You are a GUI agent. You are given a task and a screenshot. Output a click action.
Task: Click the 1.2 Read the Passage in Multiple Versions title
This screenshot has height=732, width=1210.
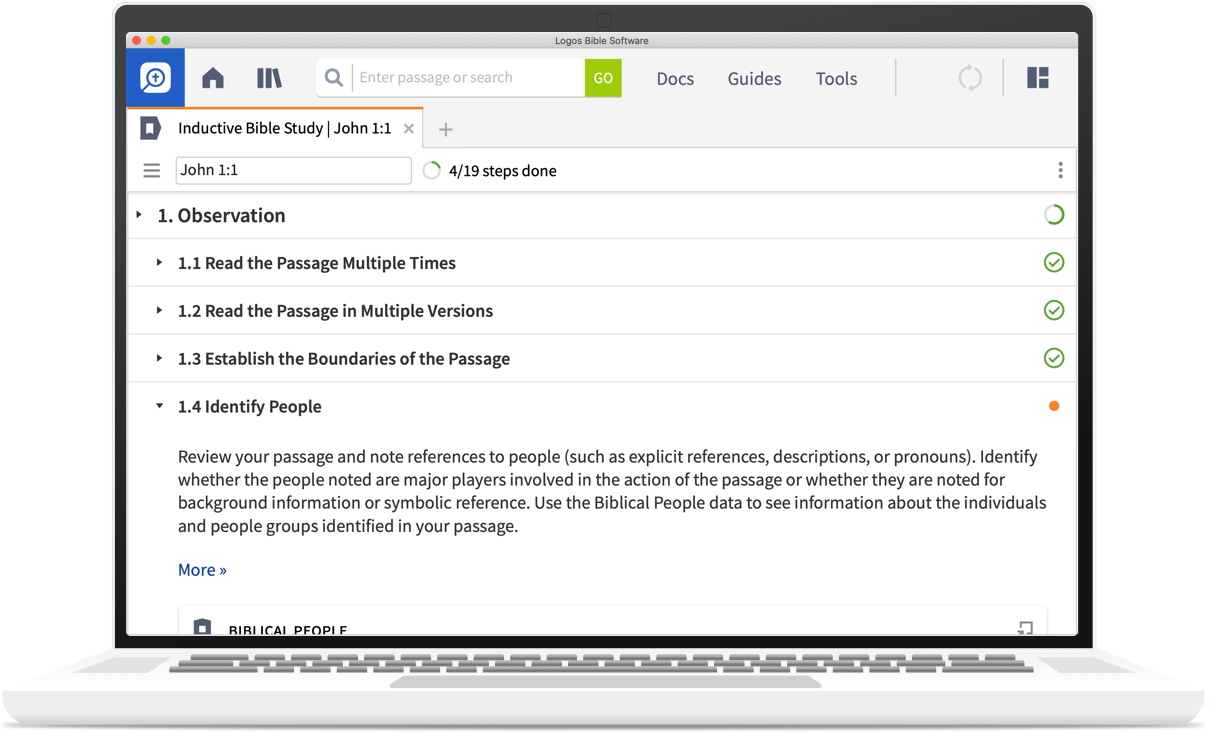(335, 311)
